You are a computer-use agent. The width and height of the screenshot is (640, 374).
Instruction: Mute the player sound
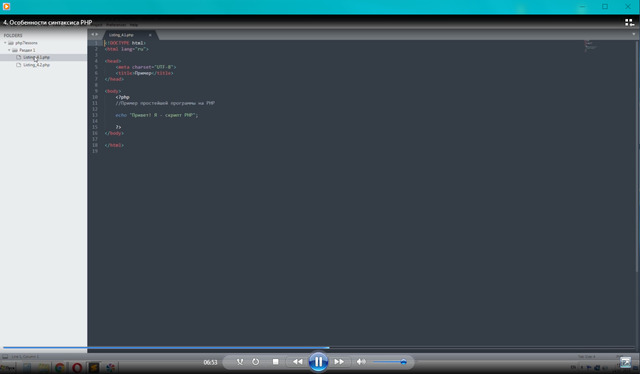(x=361, y=362)
